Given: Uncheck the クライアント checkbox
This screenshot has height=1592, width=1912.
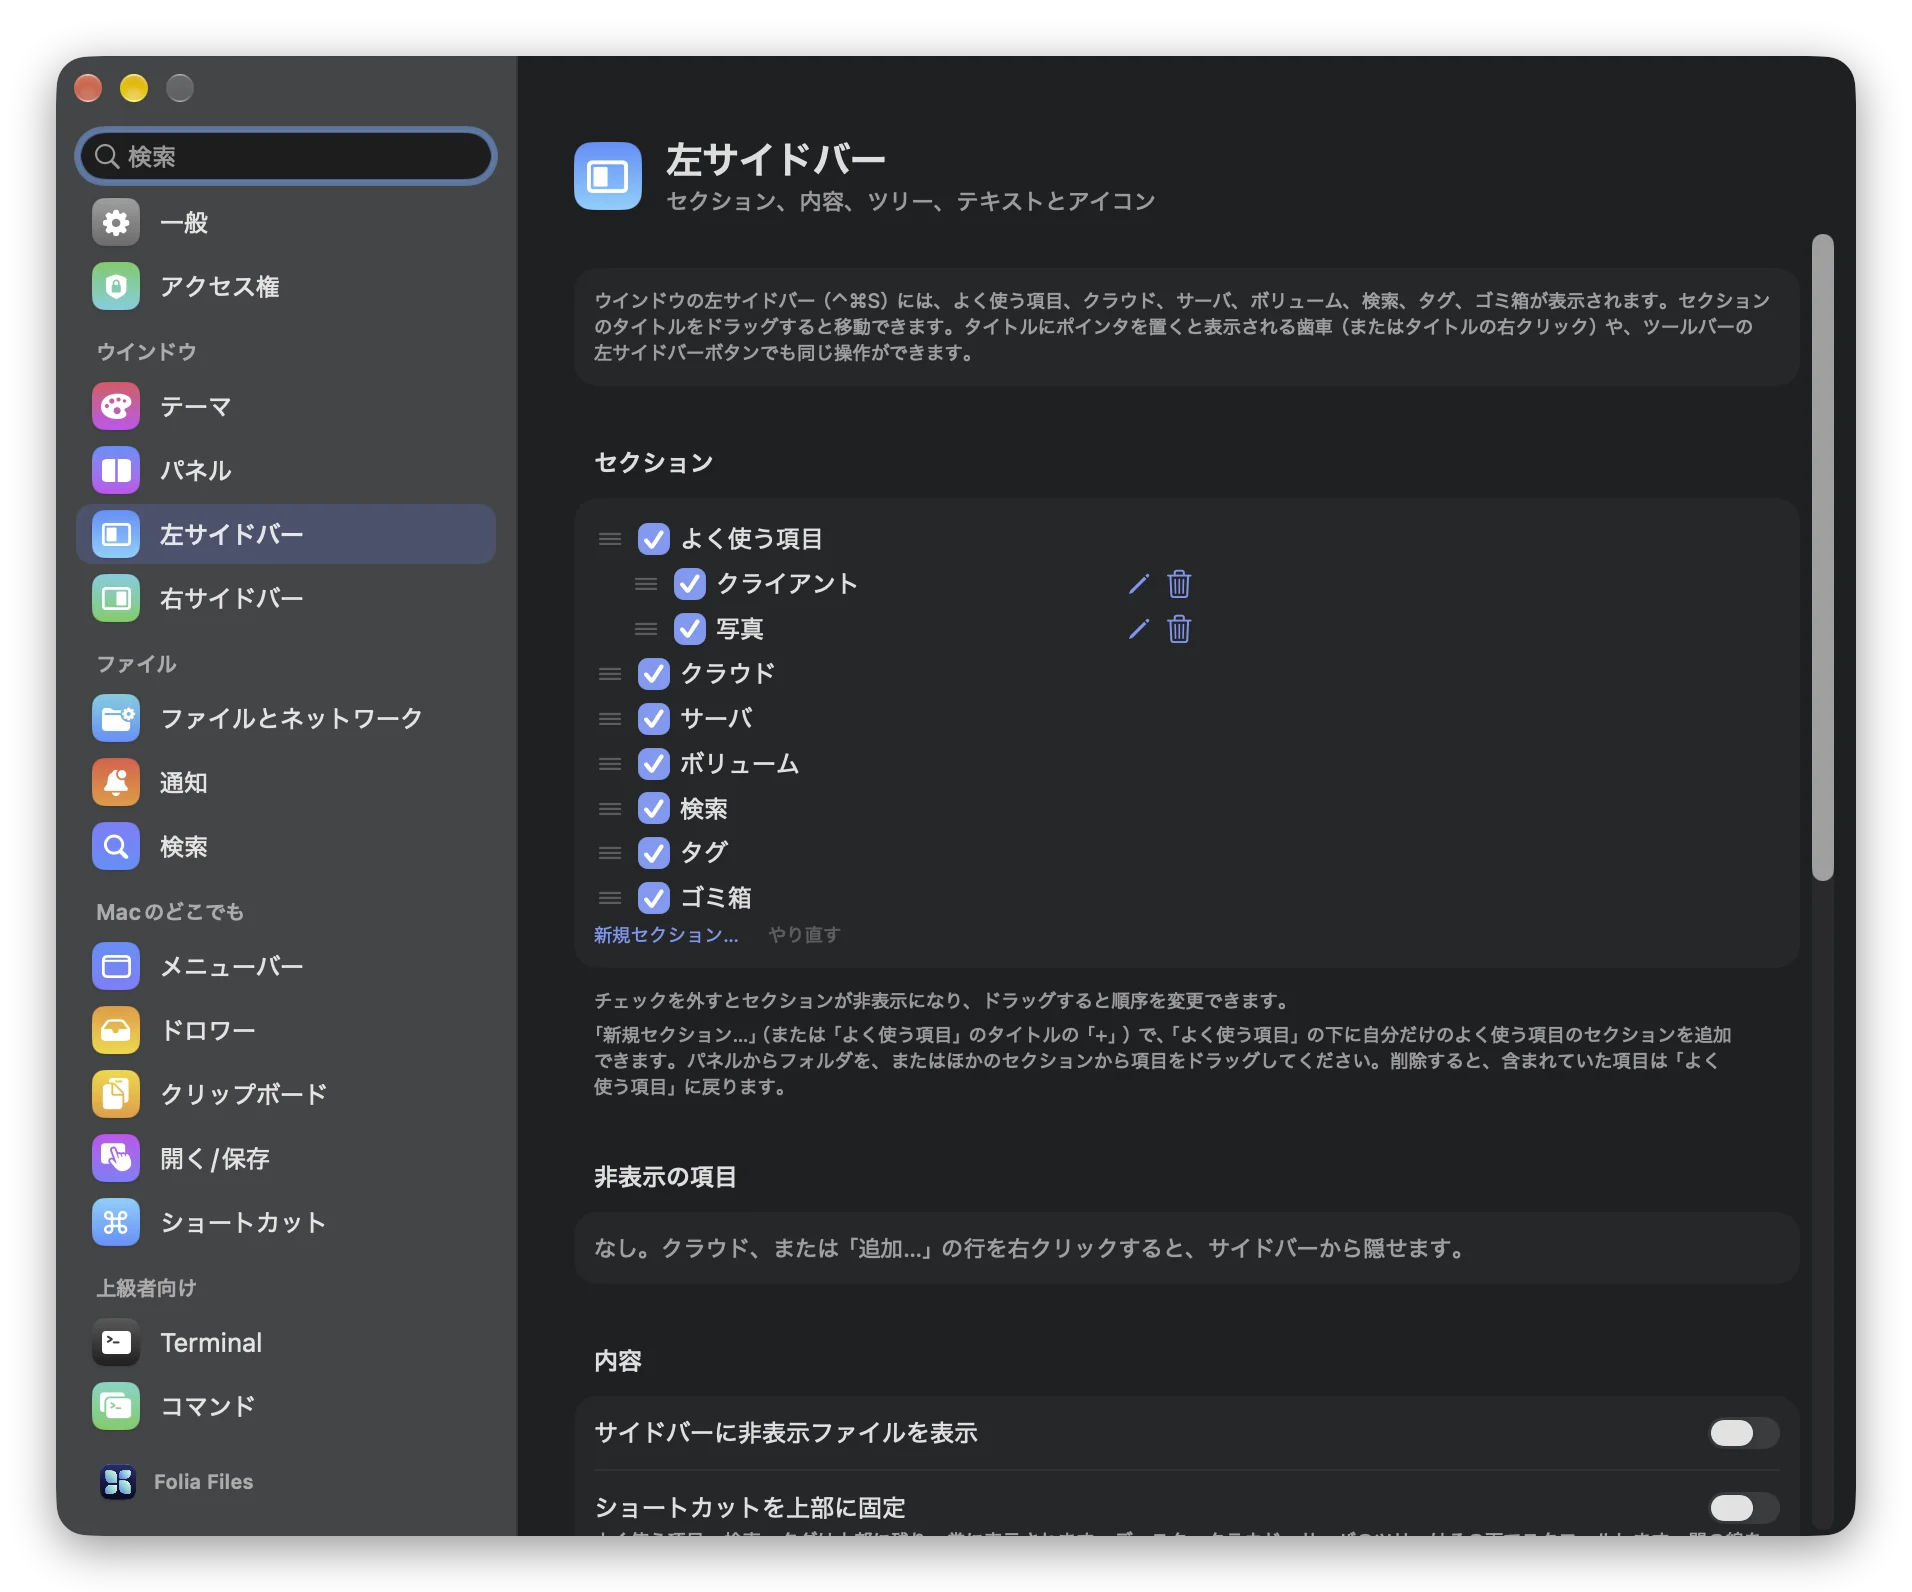Looking at the screenshot, I should [x=690, y=584].
